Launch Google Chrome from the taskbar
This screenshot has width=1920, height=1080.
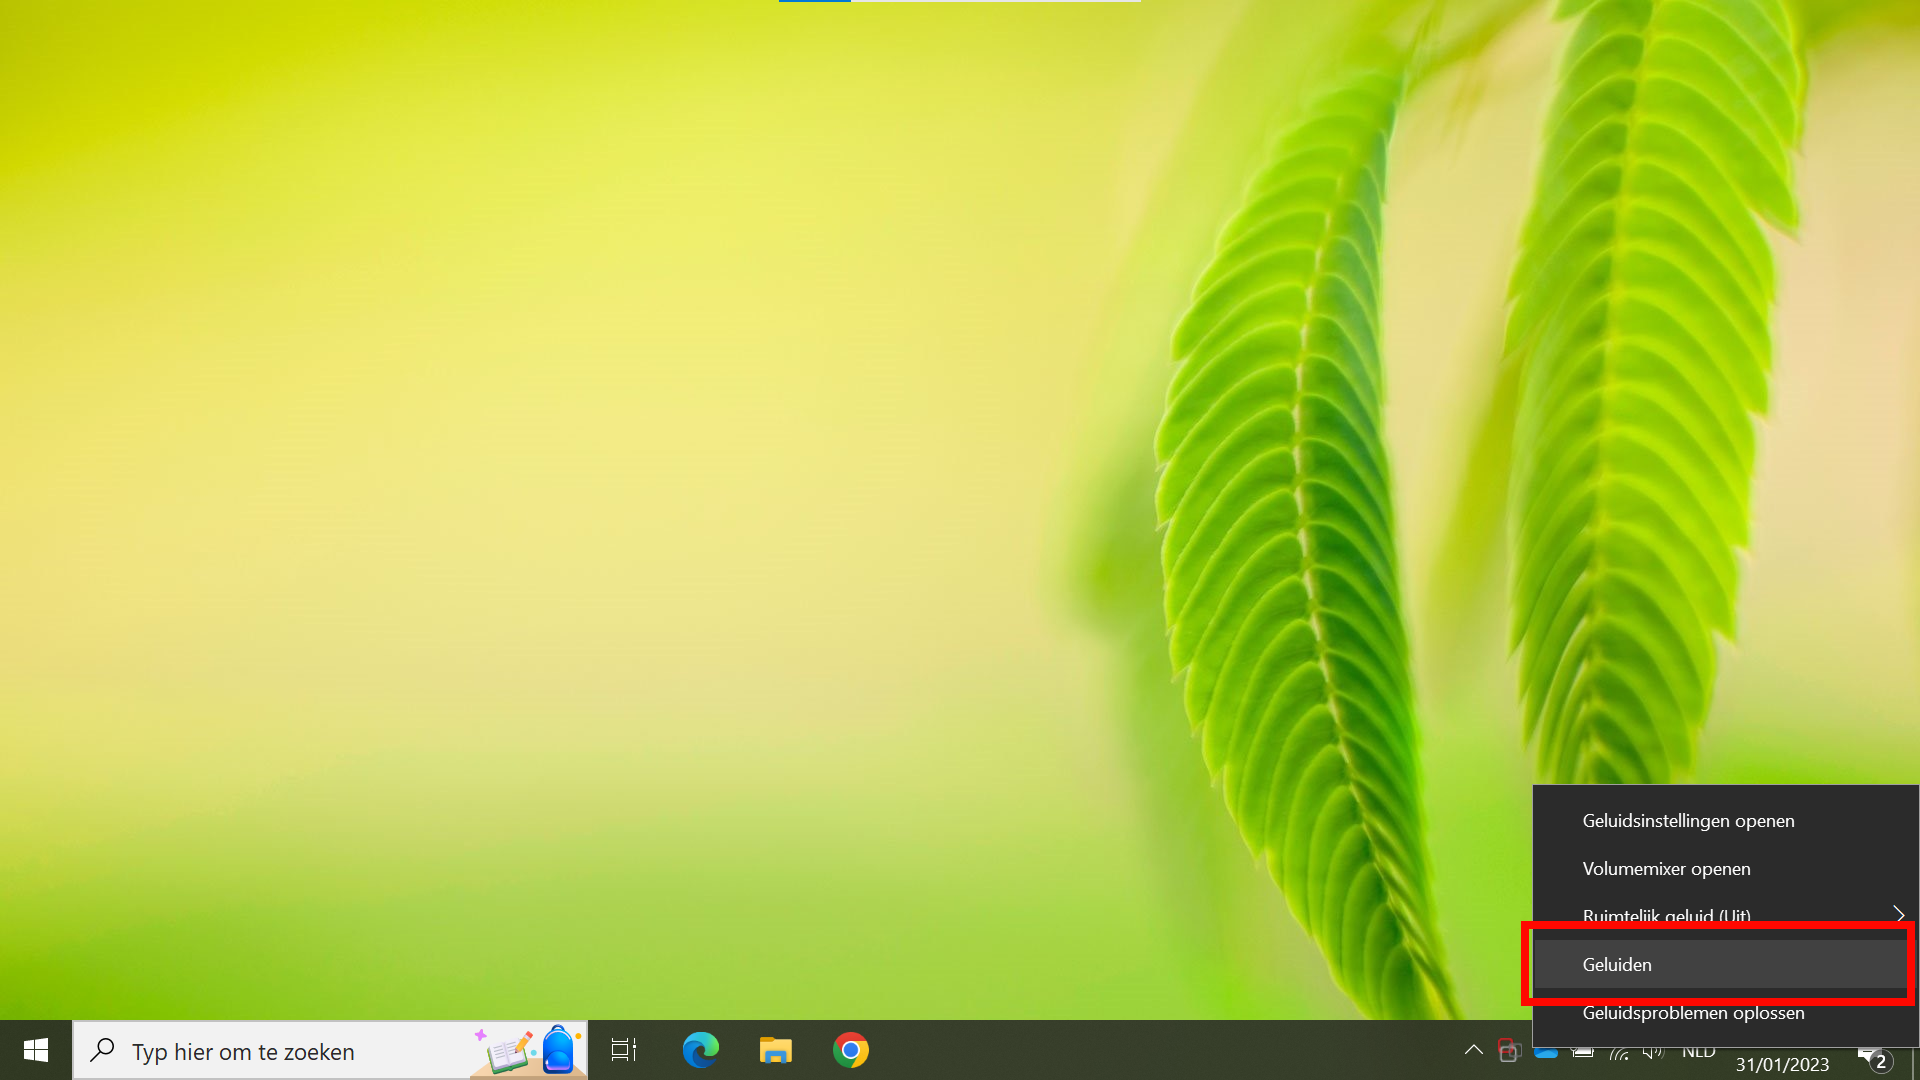pyautogui.click(x=851, y=1050)
